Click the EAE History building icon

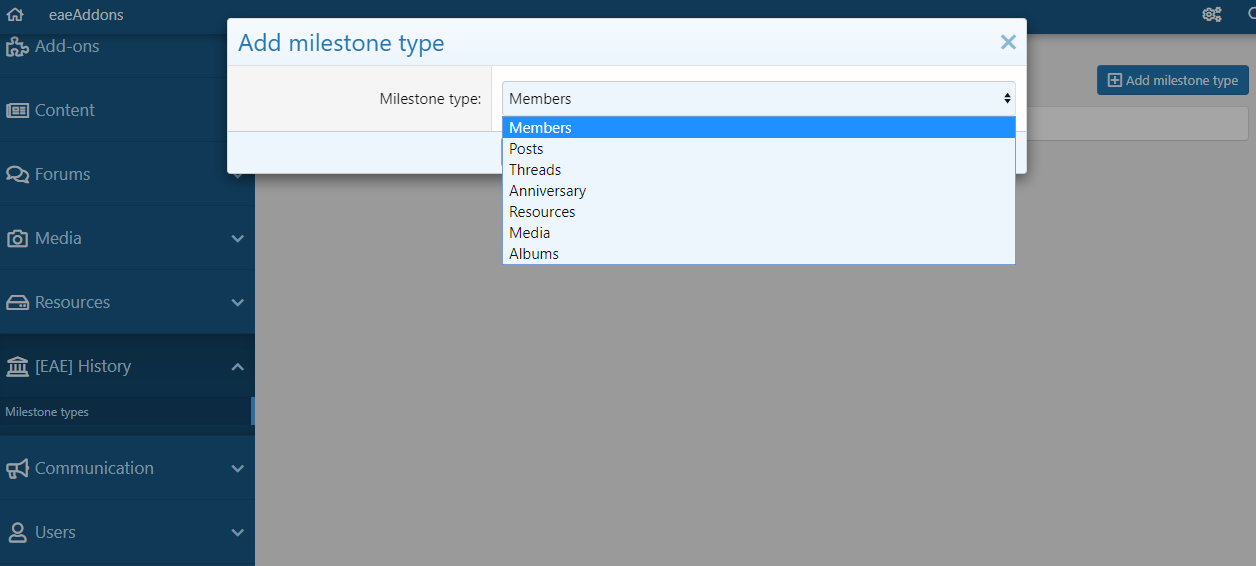(17, 366)
